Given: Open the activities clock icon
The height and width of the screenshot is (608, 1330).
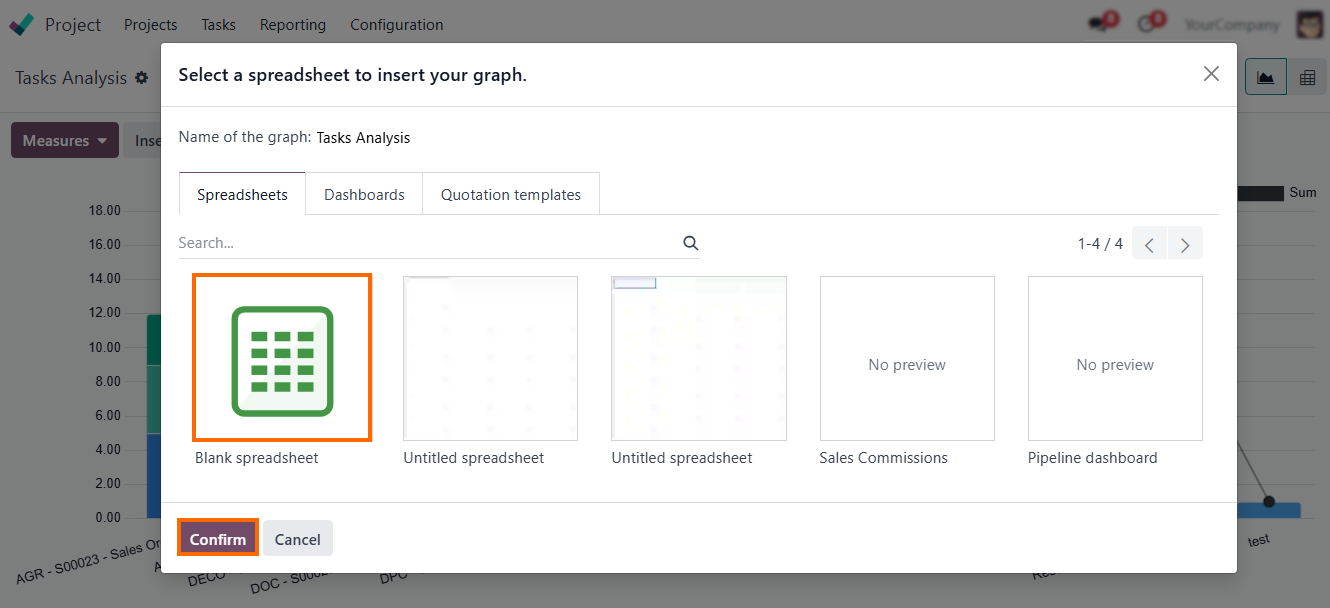Looking at the screenshot, I should click(x=1148, y=24).
